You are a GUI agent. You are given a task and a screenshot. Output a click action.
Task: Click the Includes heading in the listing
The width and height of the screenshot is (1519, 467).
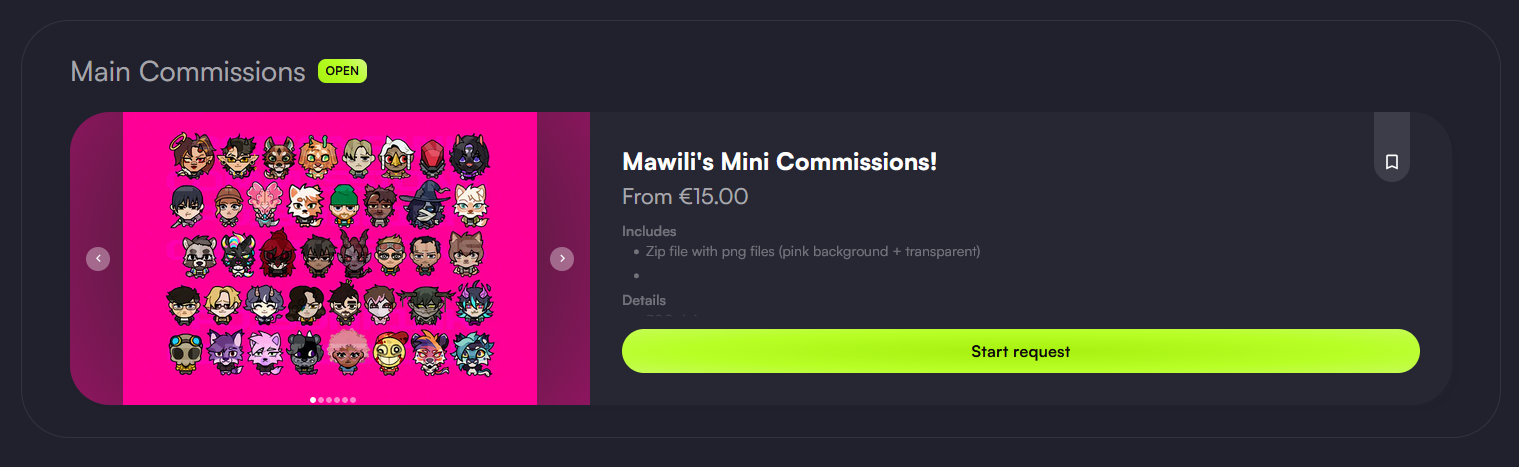click(649, 231)
